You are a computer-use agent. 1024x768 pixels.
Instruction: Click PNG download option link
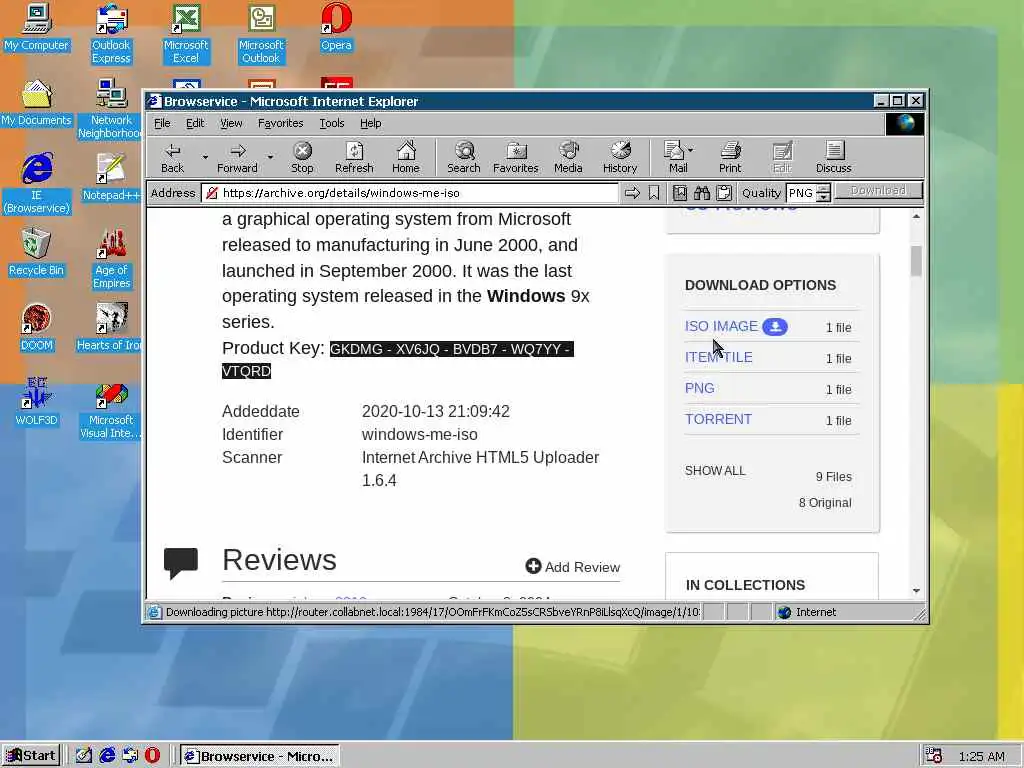(x=699, y=388)
